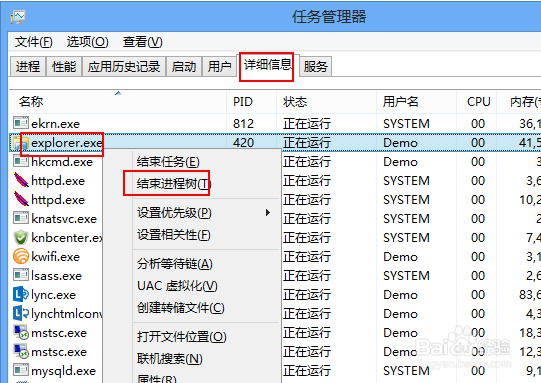Viewport: 541px width, 383px height.
Task: Sort by the 名称 column header
Action: click(118, 101)
